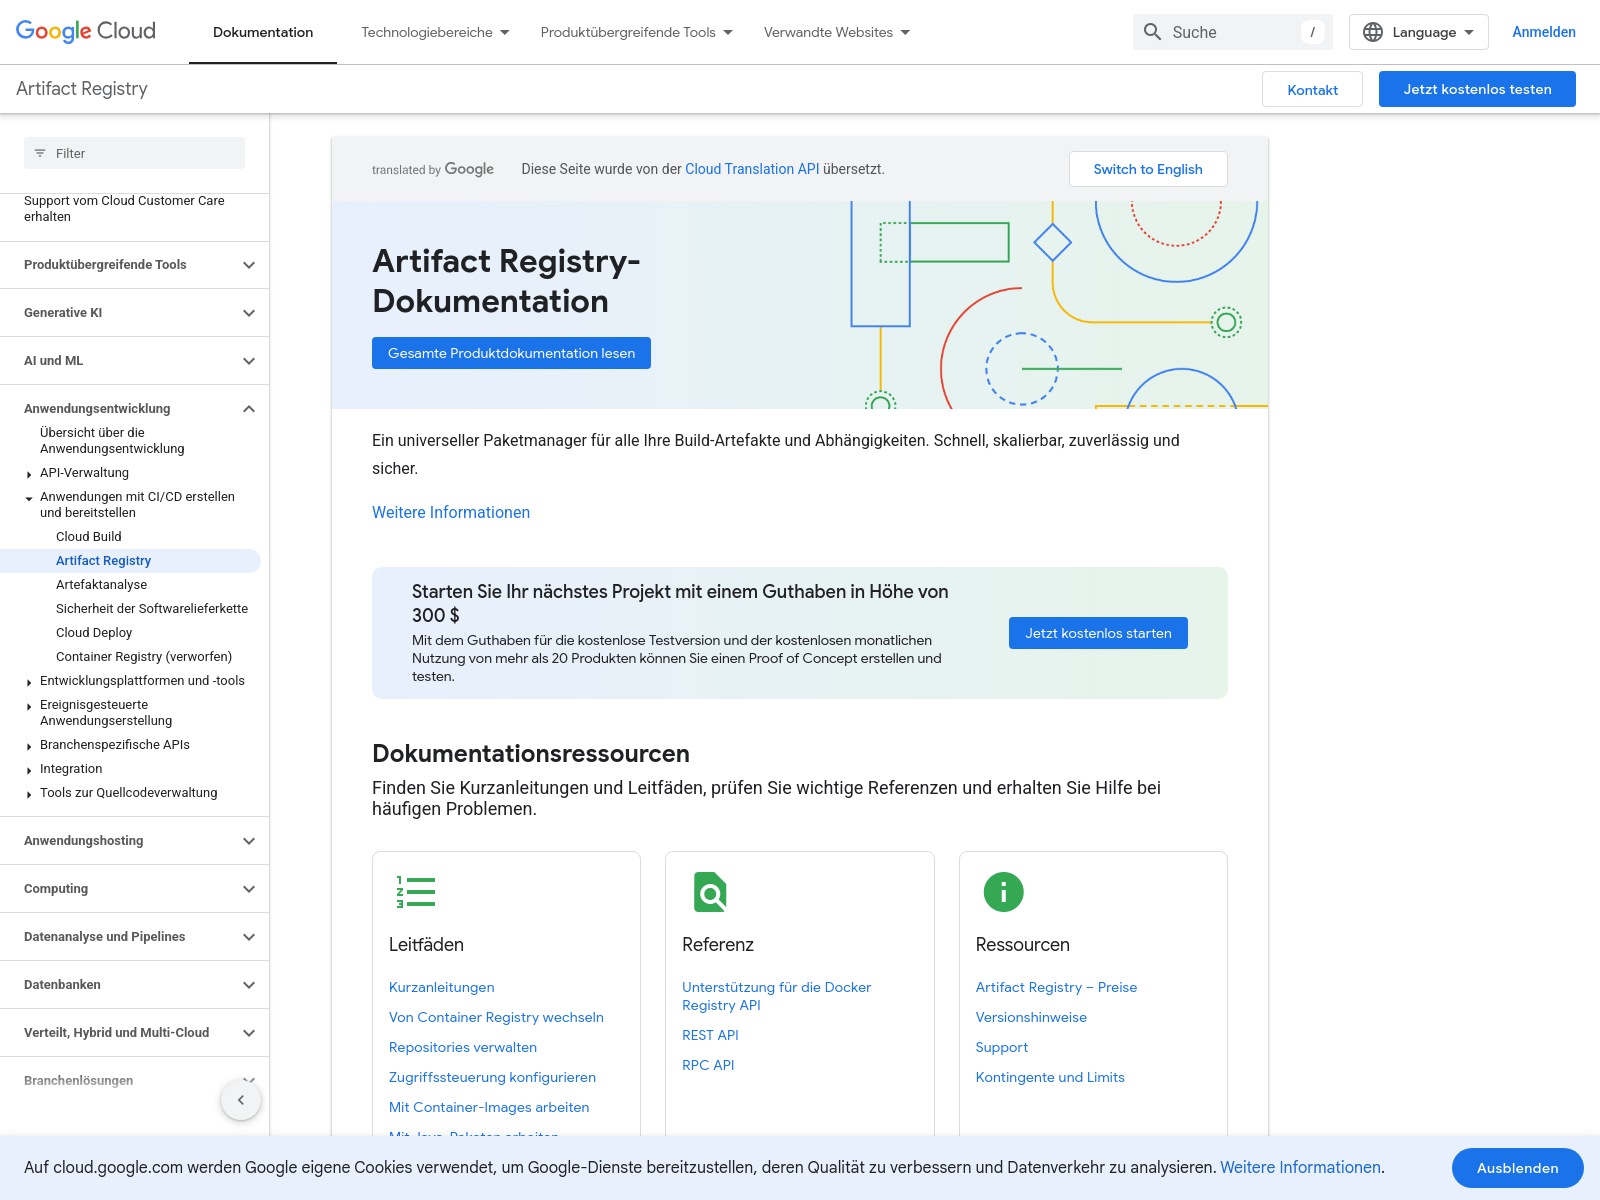This screenshot has width=1600, height=1200.
Task: Open Von Container Registry wechseln link
Action: tap(496, 1017)
